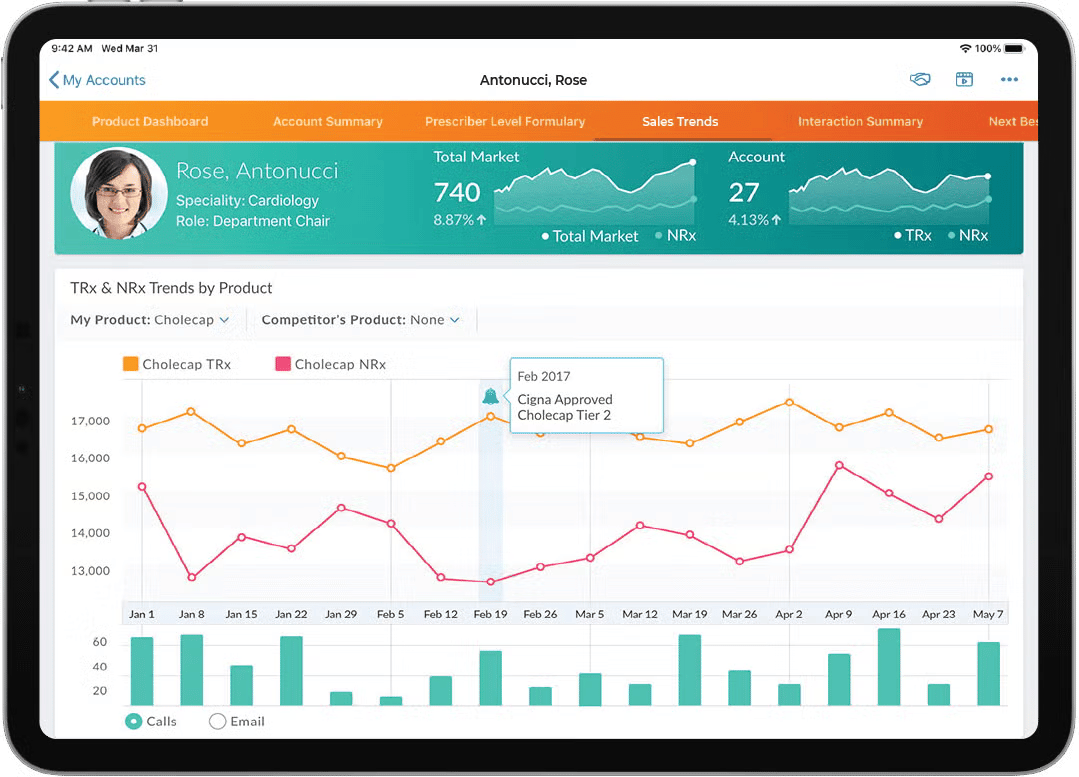
Task: Expand the Competitor's Product dropdown
Action: 361,320
